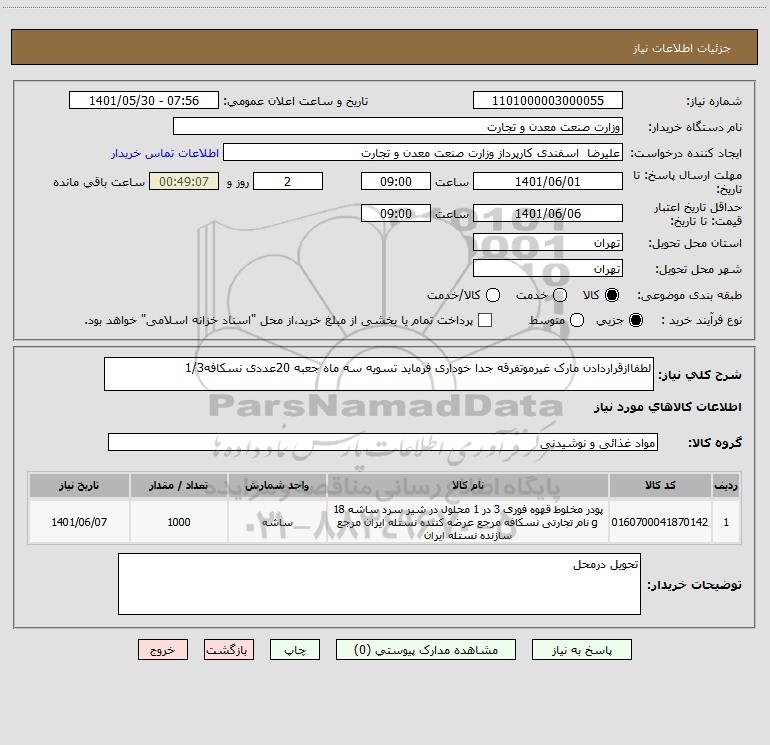Click the product name cell for instant coffee powder
The image size is (770, 745).
(x=468, y=522)
